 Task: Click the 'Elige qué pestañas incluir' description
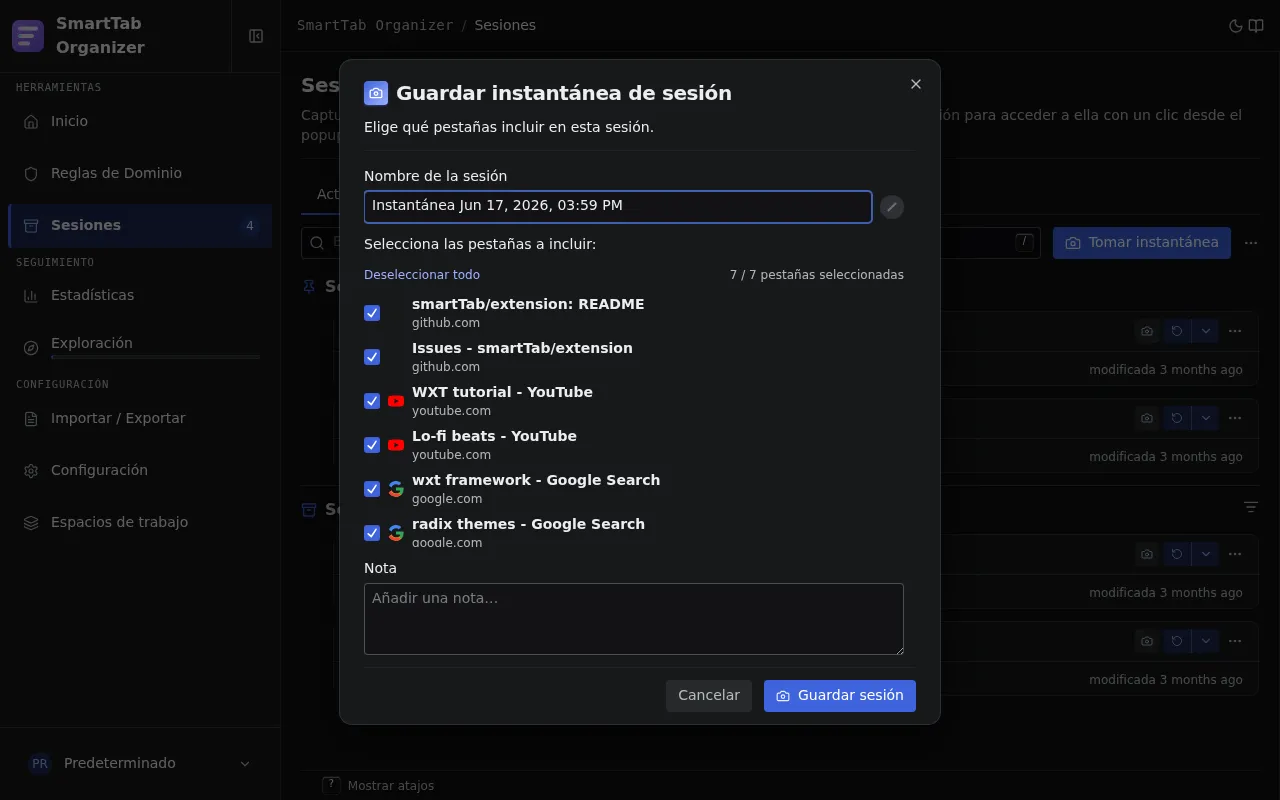[509, 127]
